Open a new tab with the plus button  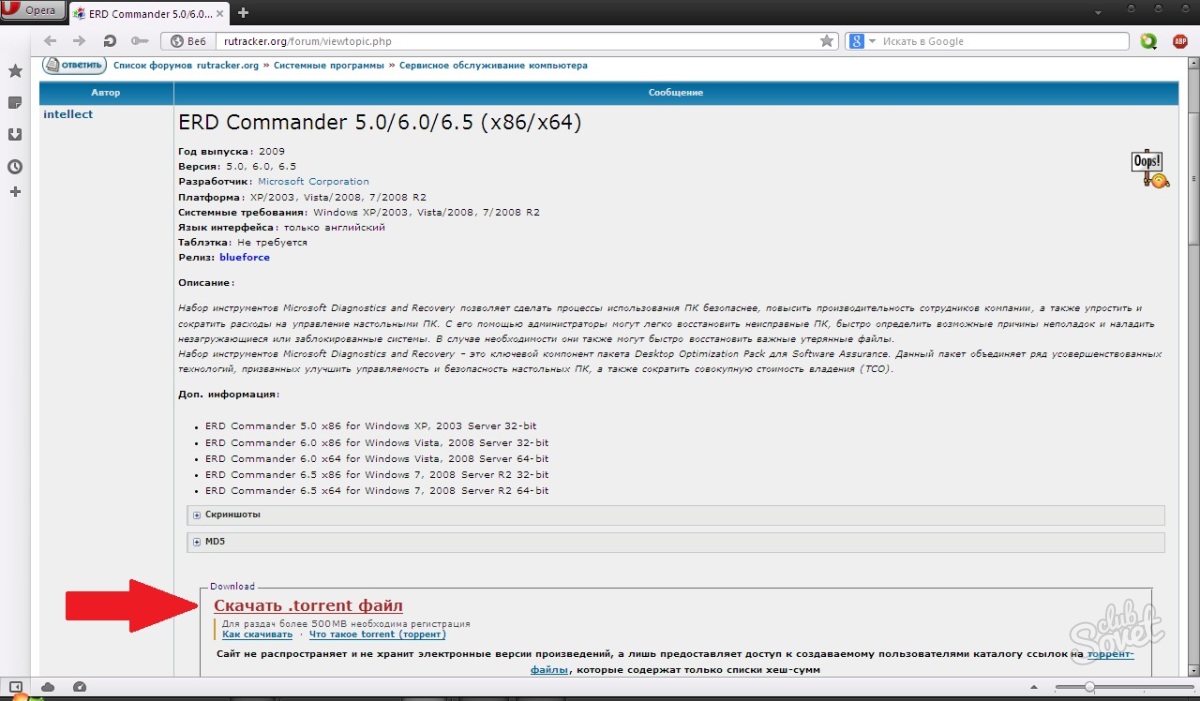click(x=243, y=12)
